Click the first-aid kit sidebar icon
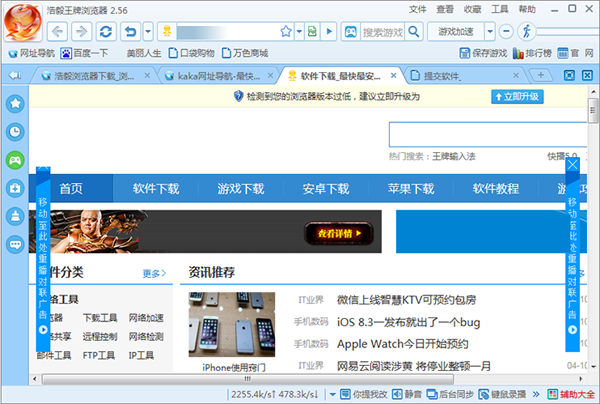The height and width of the screenshot is (404, 600). point(15,188)
